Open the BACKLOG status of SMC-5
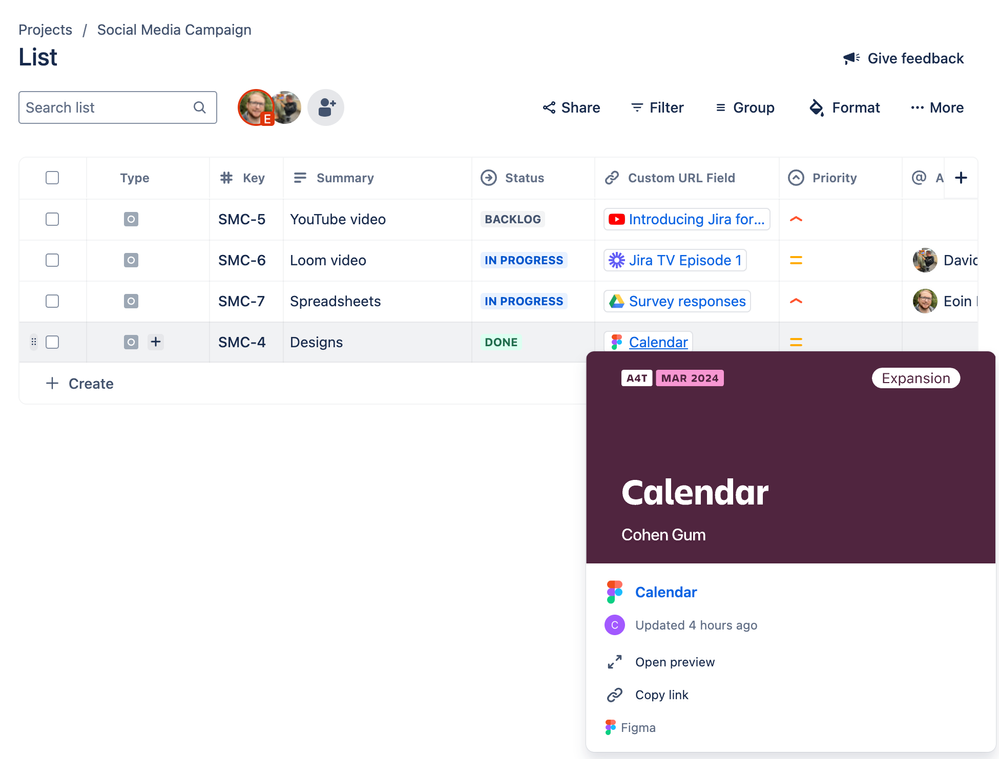The width and height of the screenshot is (999, 759). pos(513,219)
